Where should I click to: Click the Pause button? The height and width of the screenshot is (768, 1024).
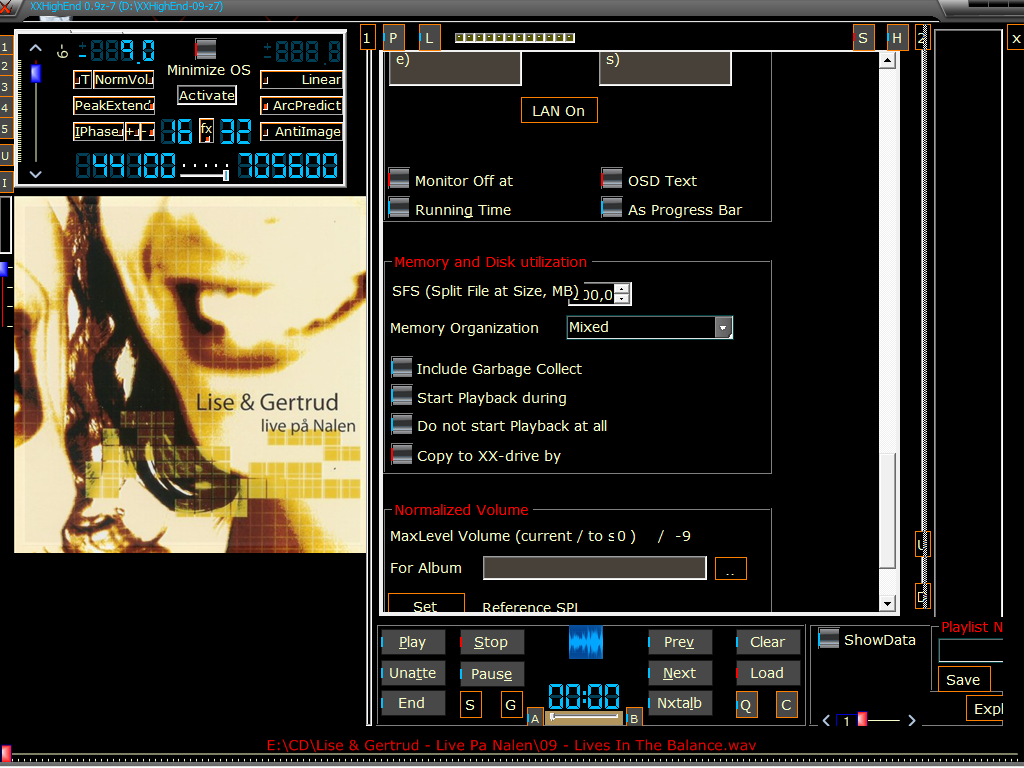click(x=492, y=673)
